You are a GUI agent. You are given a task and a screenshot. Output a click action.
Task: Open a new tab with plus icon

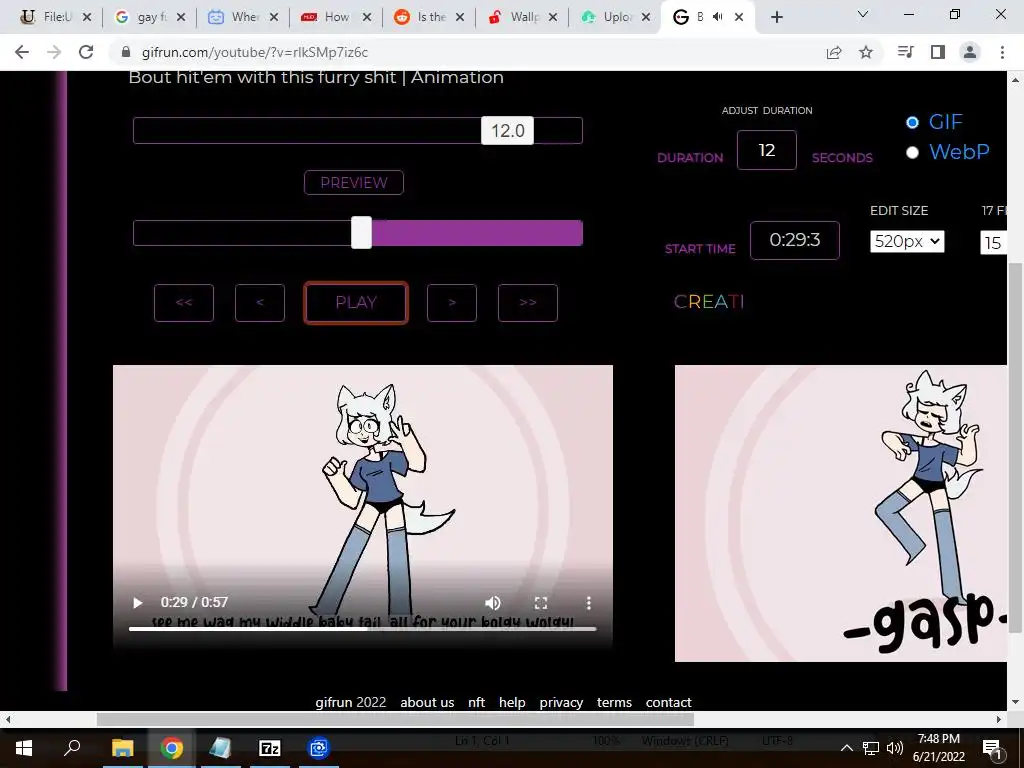(776, 18)
